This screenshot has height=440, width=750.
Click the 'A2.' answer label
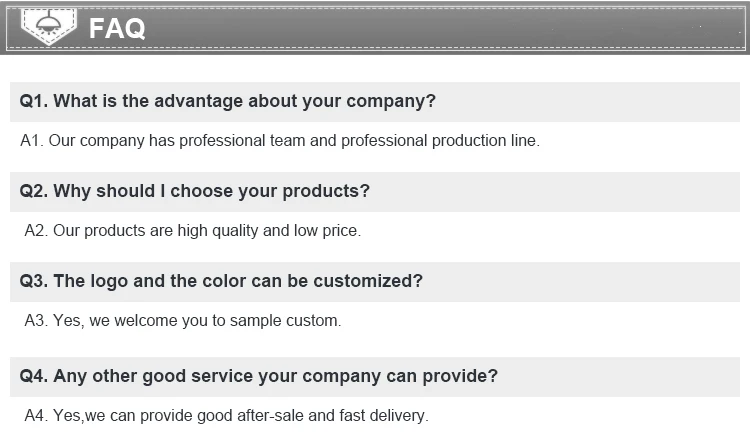pyautogui.click(x=36, y=231)
